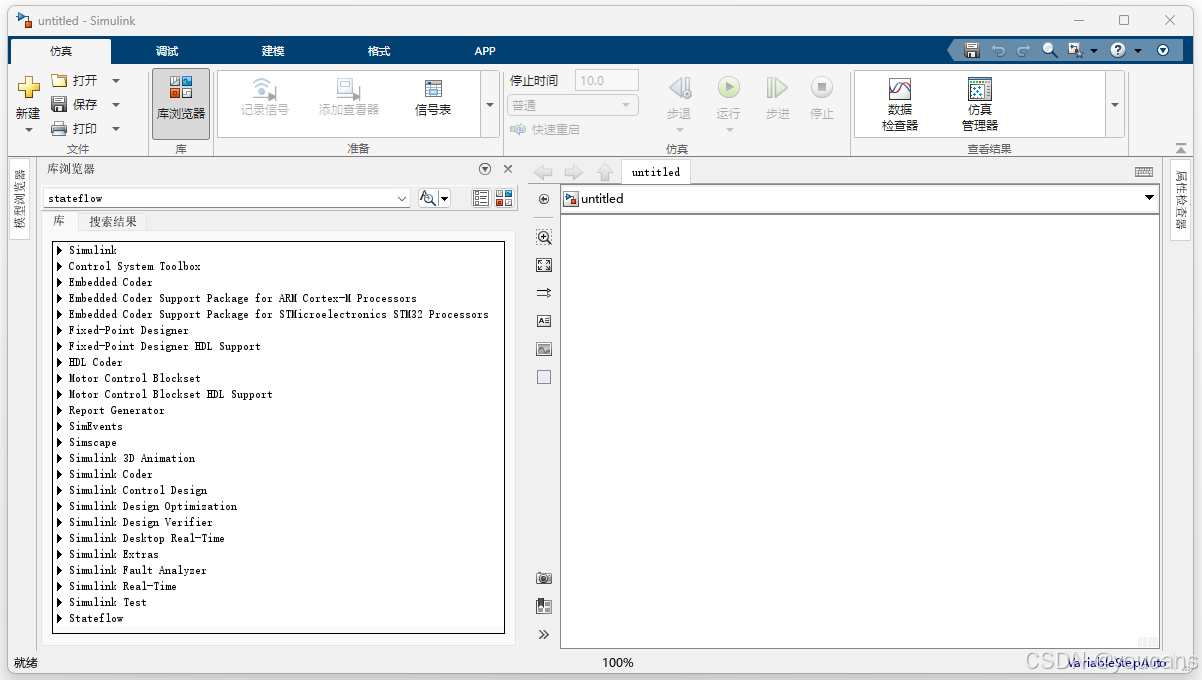Switch to the APP ribbon tab
This screenshot has width=1202, height=680.
point(485,51)
